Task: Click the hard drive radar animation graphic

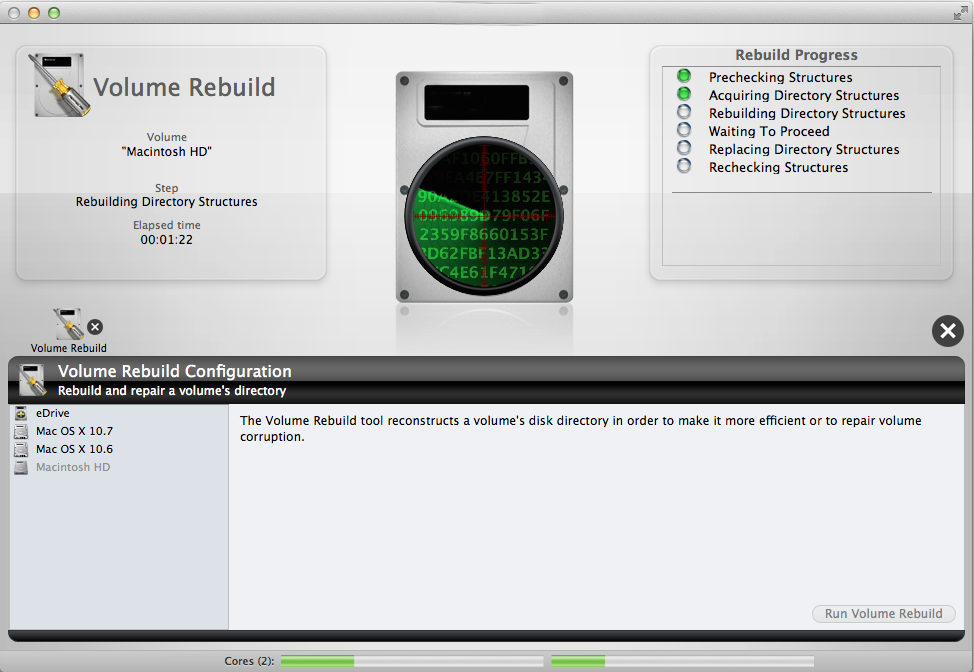Action: 485,187
